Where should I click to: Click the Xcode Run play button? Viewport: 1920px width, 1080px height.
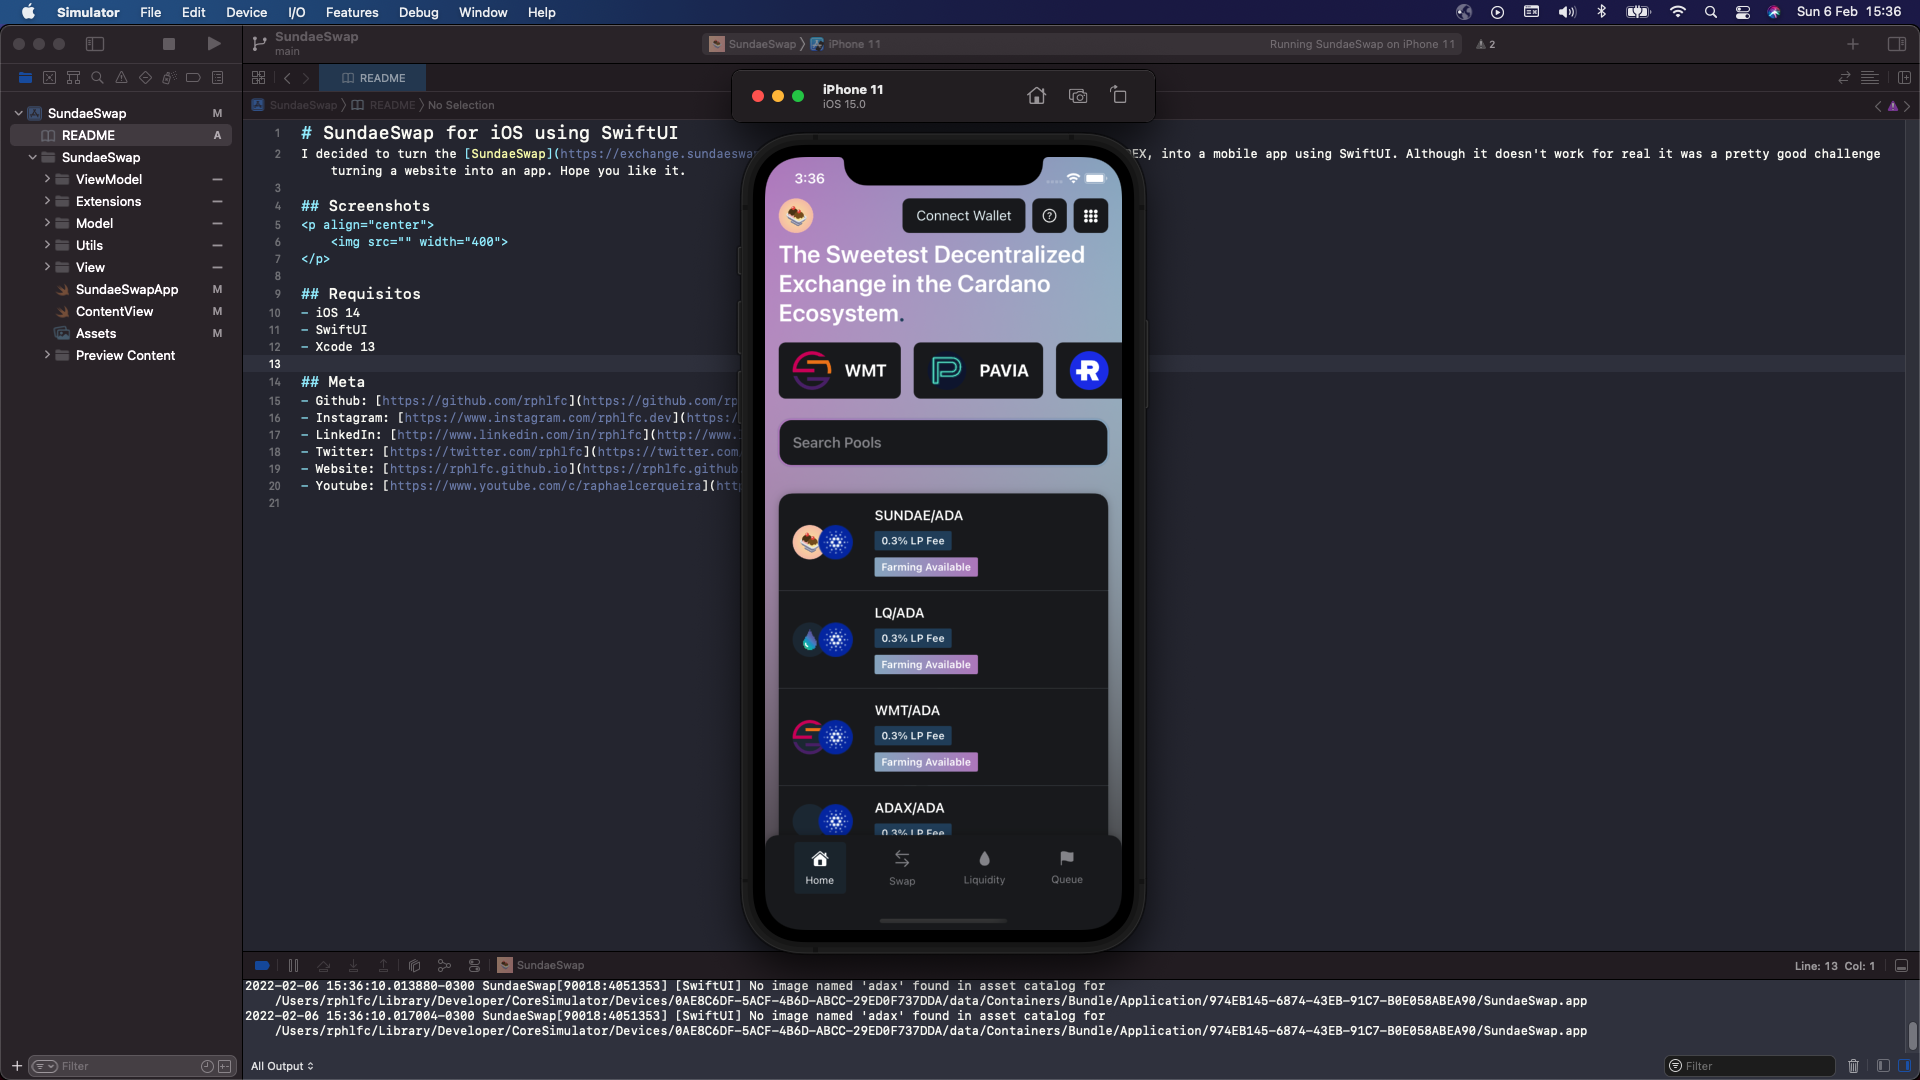(213, 44)
